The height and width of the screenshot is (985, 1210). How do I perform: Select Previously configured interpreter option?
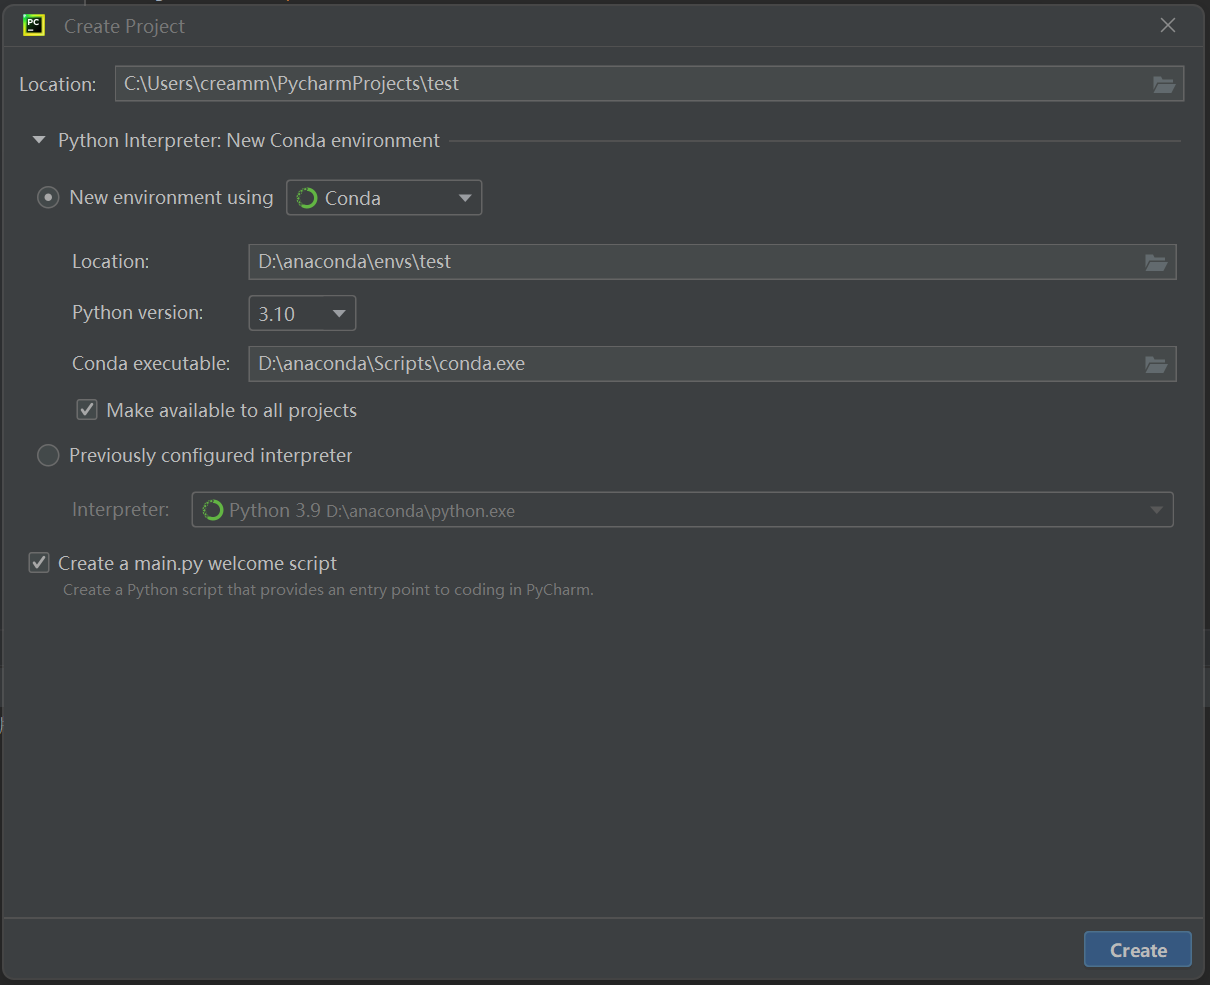[48, 456]
